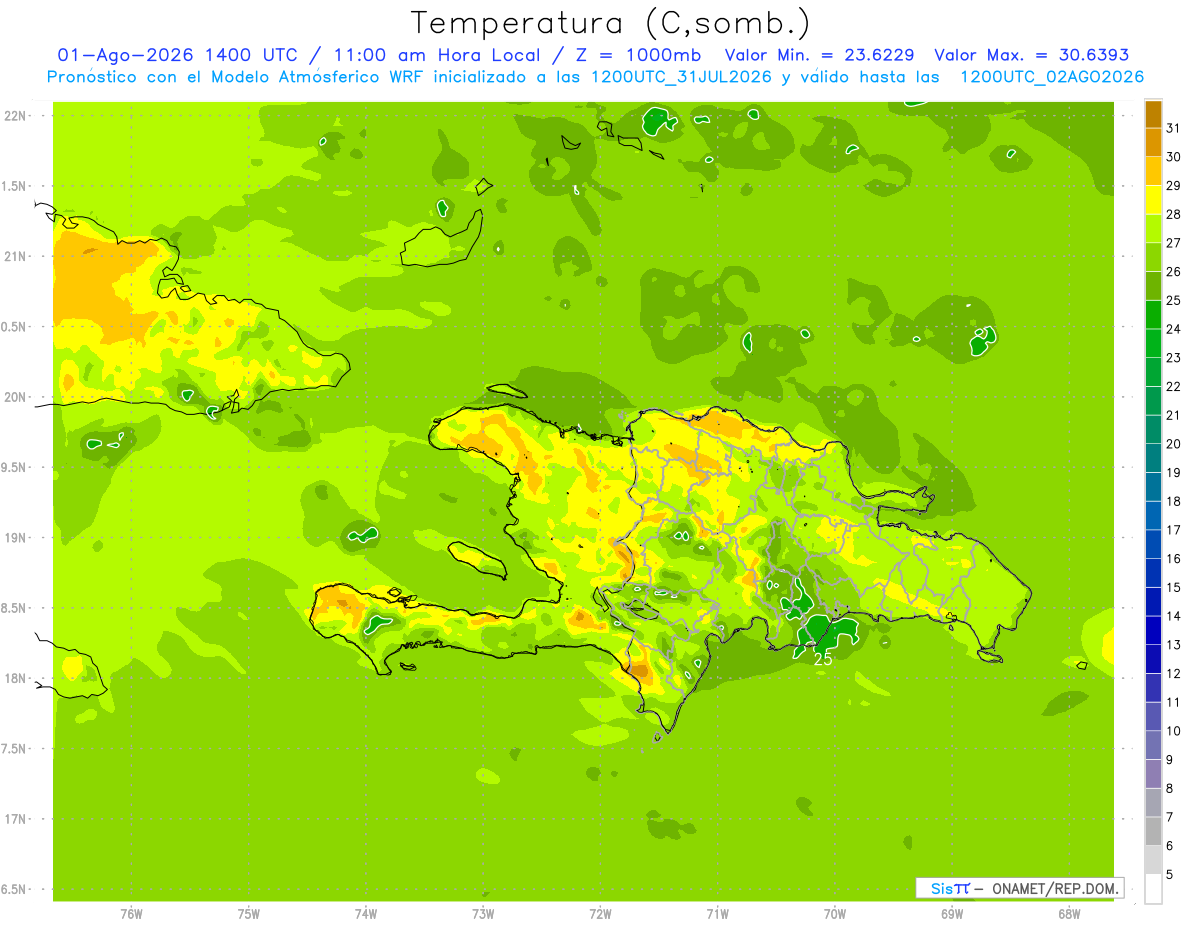Click the "23" colorbar scale label
1200x927 pixels.
pyautogui.click(x=1174, y=358)
